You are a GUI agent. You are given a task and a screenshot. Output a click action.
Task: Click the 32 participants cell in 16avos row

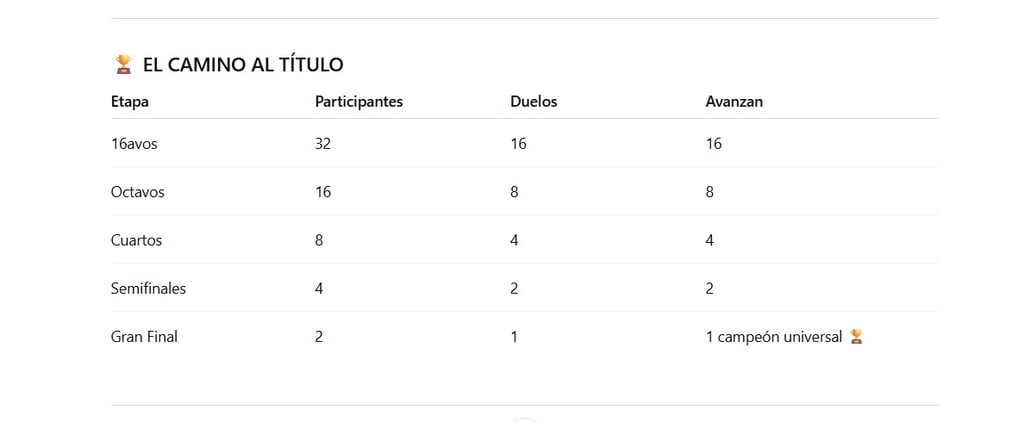tap(323, 144)
